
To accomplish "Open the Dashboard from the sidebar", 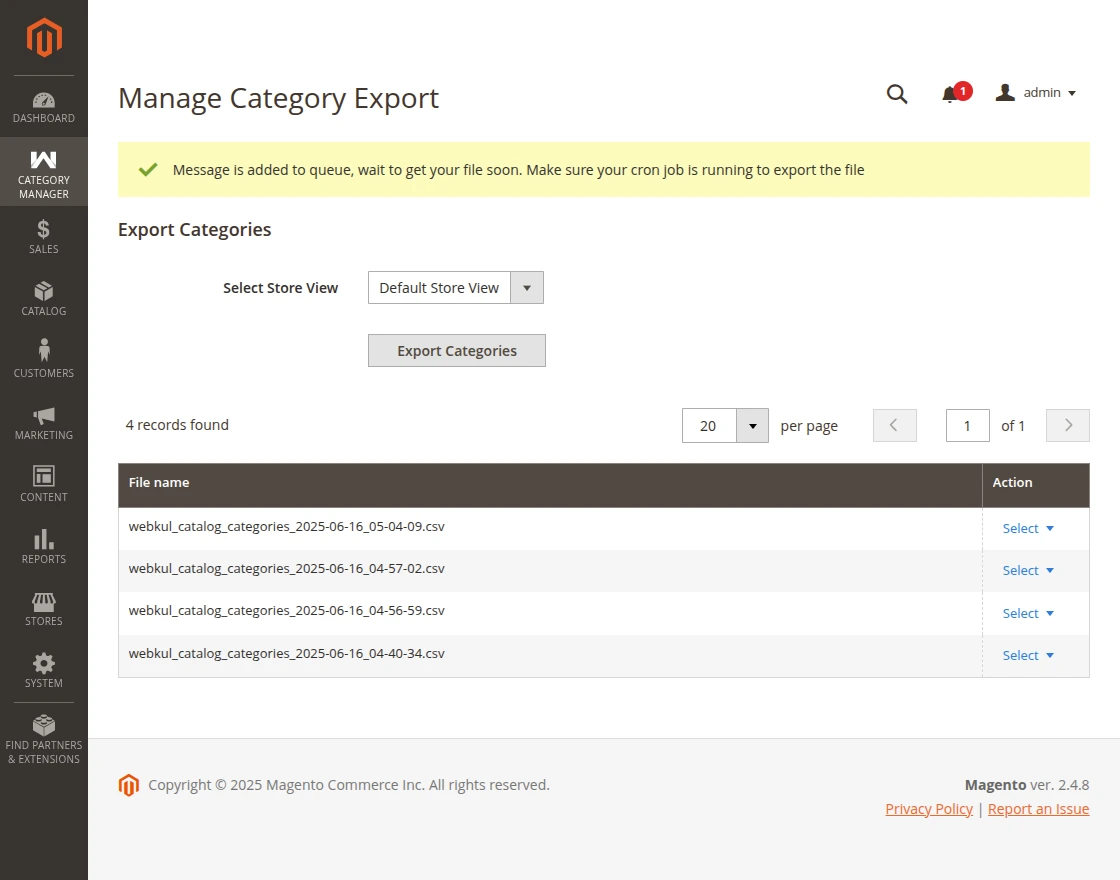I will click(43, 104).
